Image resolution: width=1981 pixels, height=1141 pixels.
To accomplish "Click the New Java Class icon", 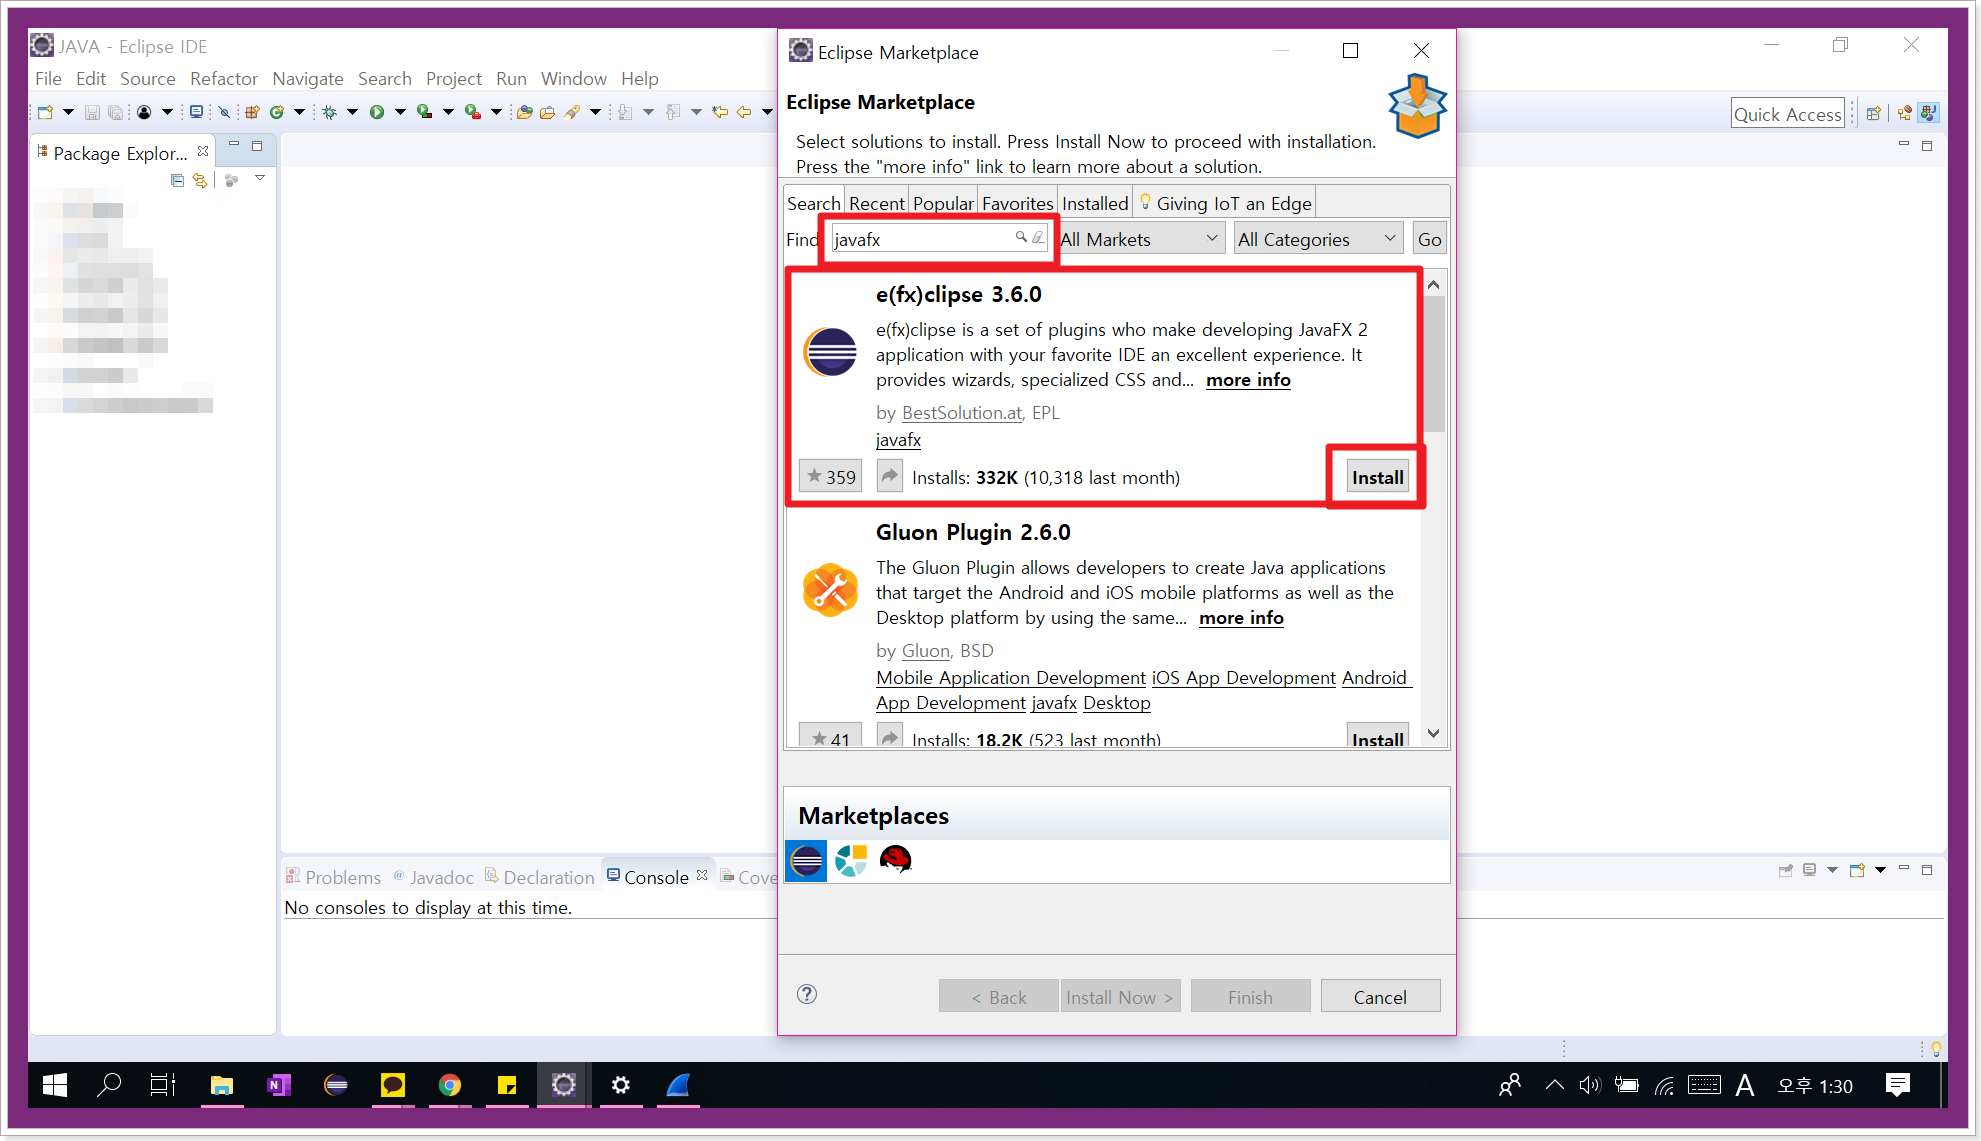I will [x=277, y=112].
